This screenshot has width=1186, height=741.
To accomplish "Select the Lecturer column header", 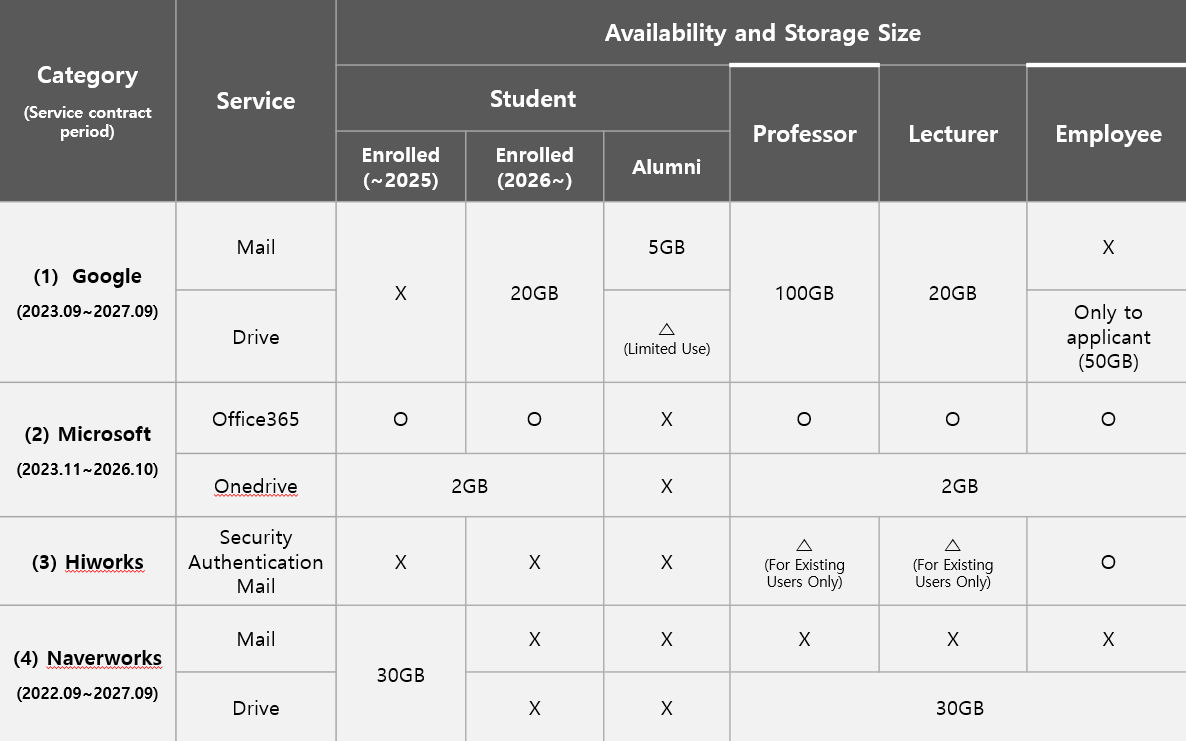I will pyautogui.click(x=952, y=134).
